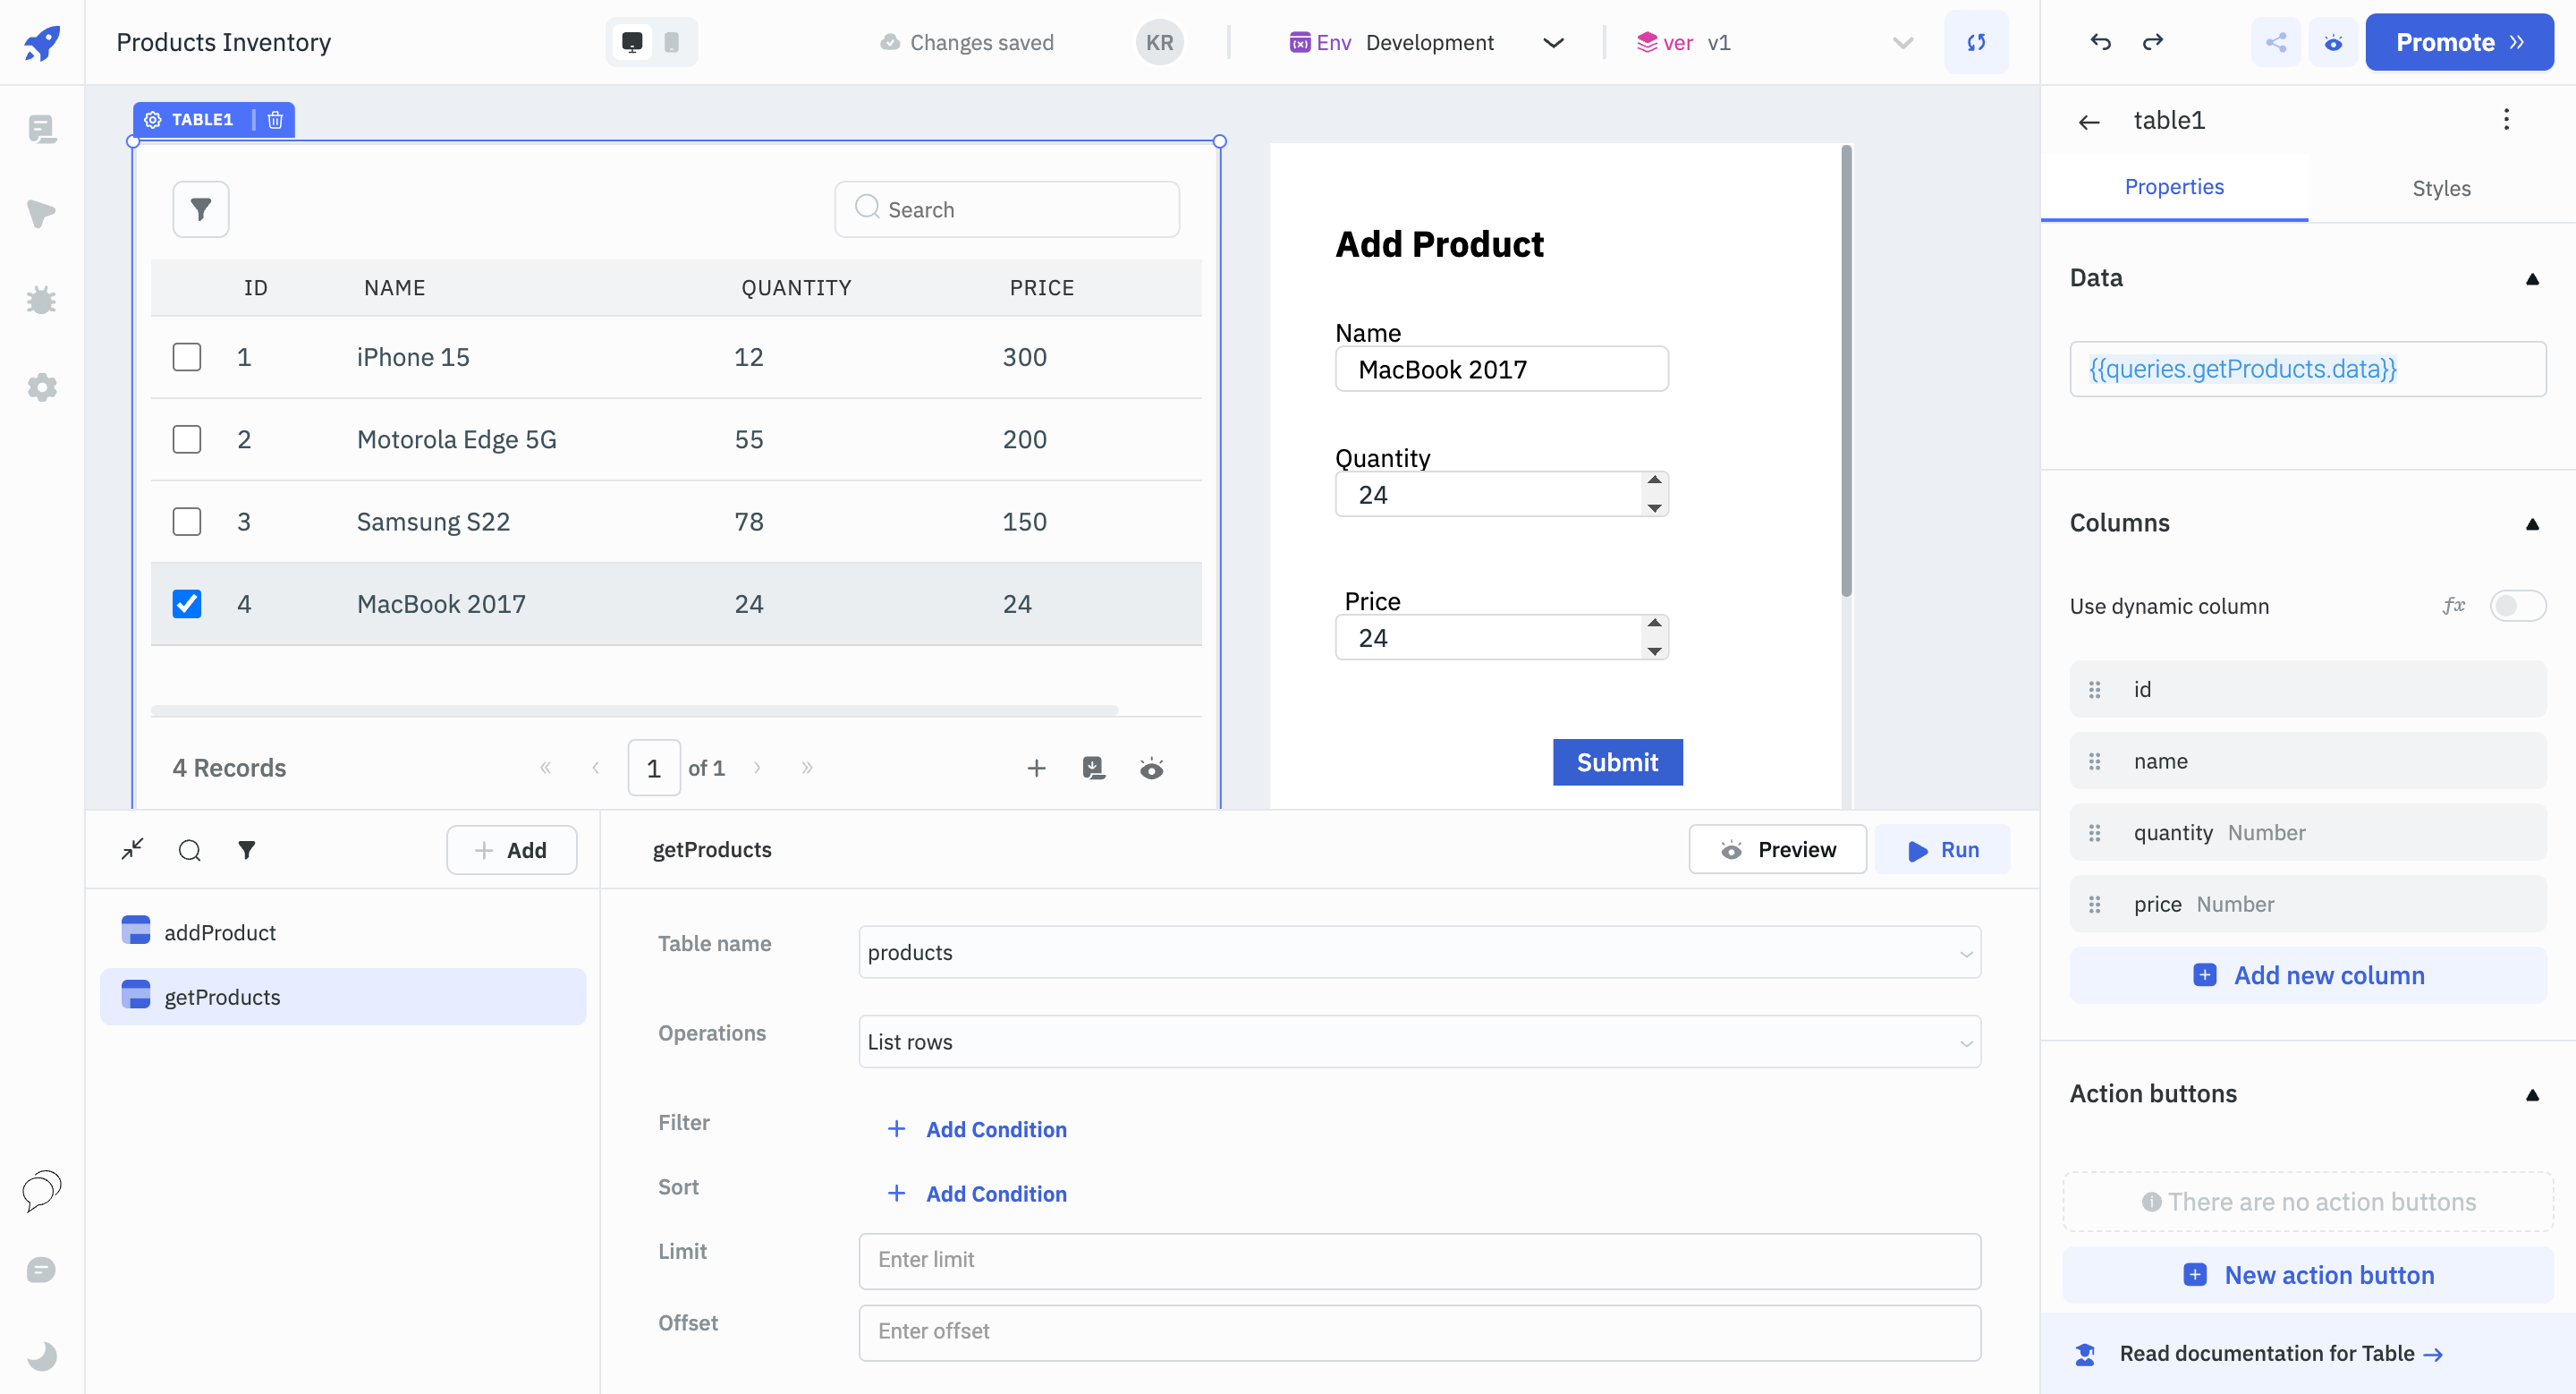Check the iPhone 15 row checkbox
2576x1394 pixels.
[186, 357]
